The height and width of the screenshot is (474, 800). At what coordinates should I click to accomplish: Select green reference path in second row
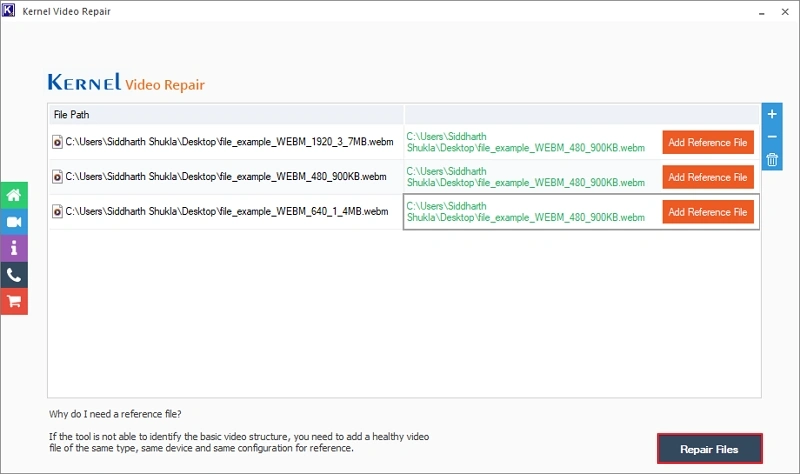point(526,177)
